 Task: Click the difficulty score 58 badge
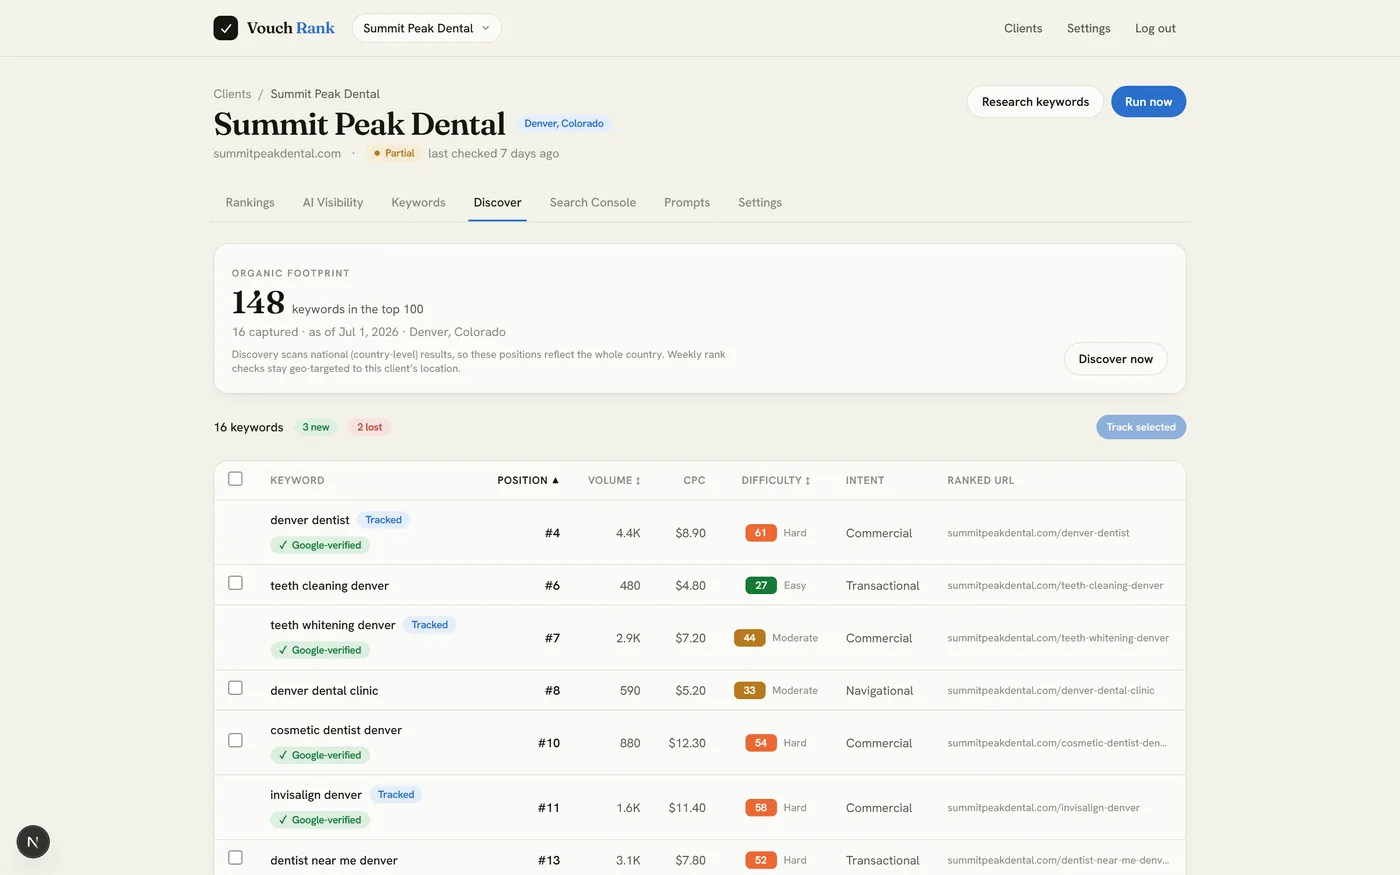[x=761, y=808]
